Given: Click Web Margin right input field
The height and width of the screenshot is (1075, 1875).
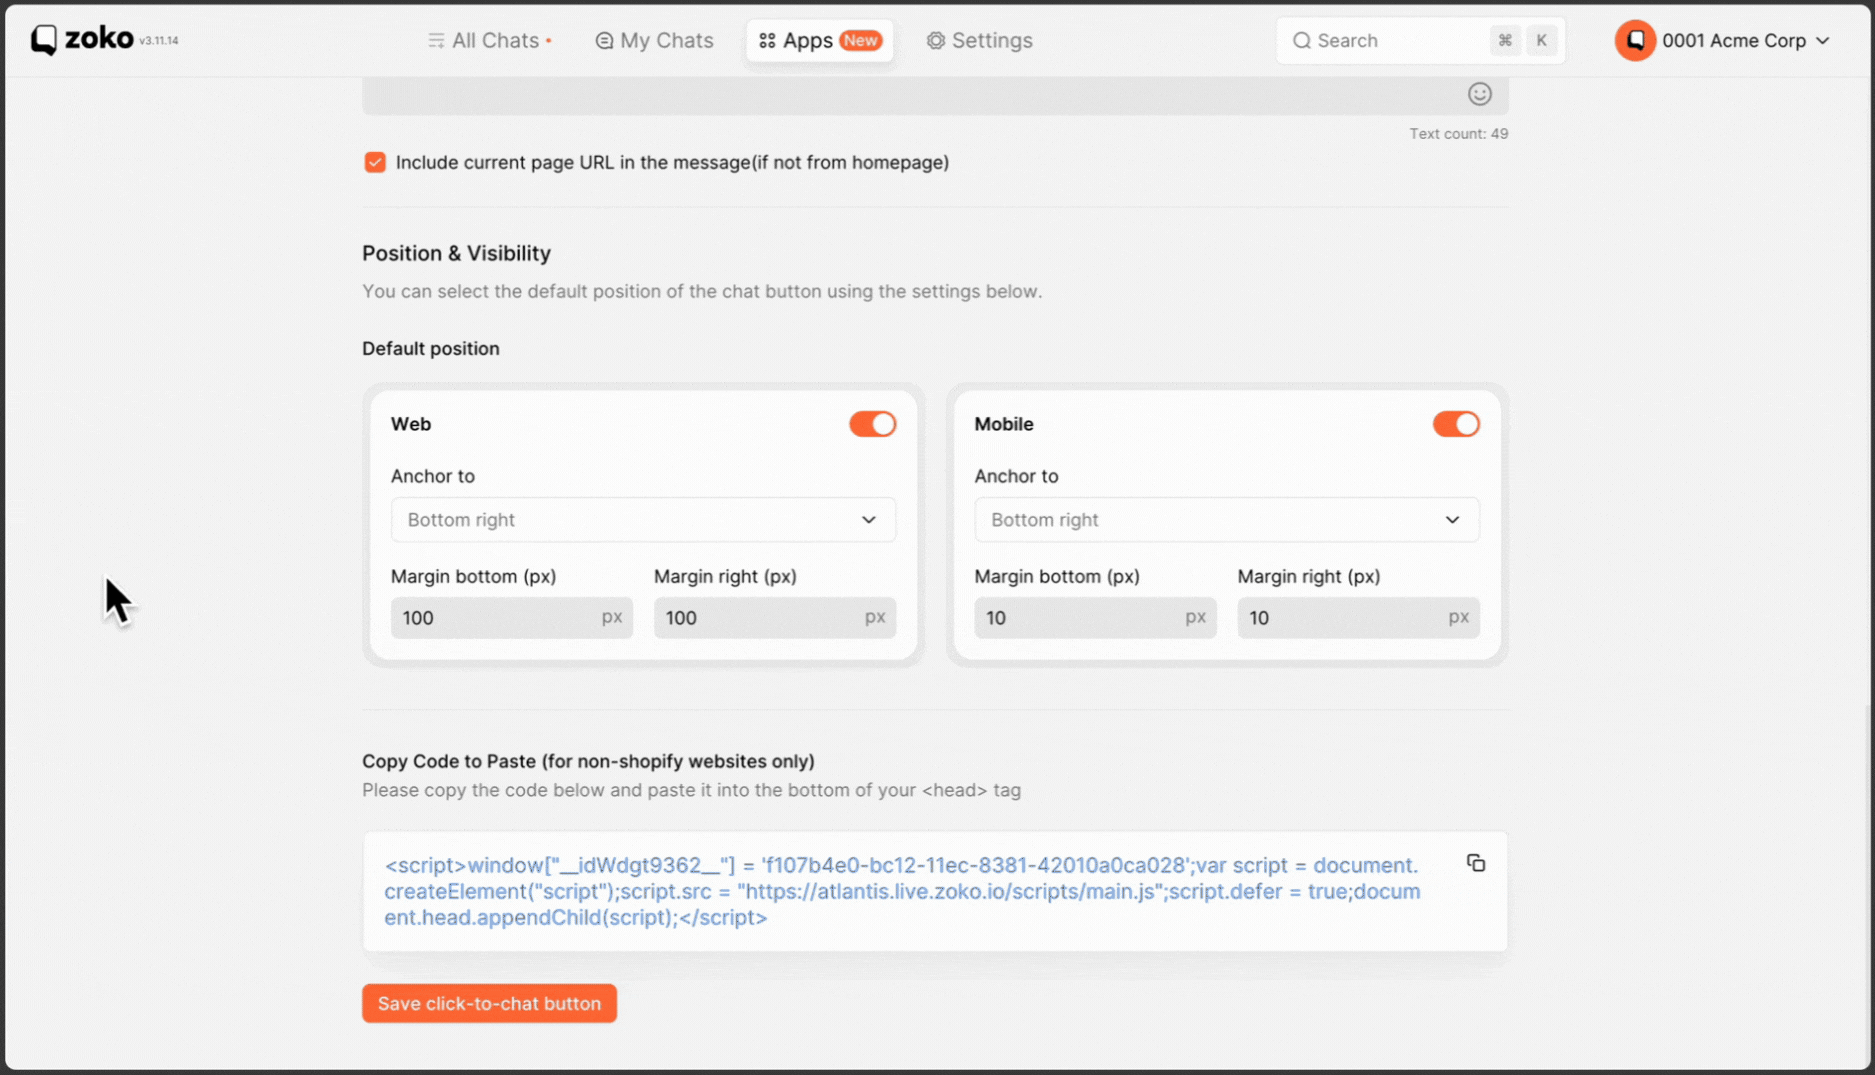Looking at the screenshot, I should coord(774,618).
